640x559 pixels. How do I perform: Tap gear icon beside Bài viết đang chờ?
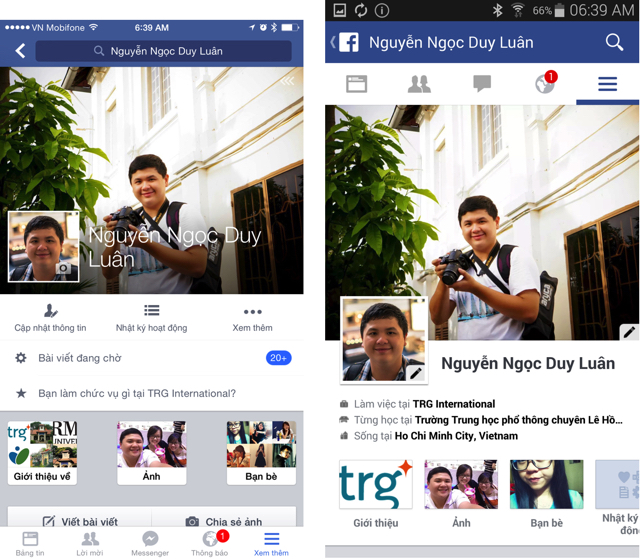(x=21, y=358)
